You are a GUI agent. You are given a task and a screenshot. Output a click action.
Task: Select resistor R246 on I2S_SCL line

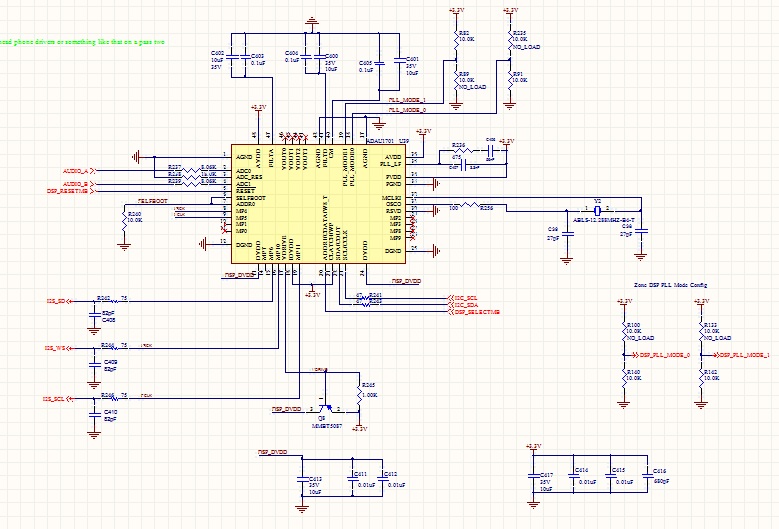[x=114, y=399]
